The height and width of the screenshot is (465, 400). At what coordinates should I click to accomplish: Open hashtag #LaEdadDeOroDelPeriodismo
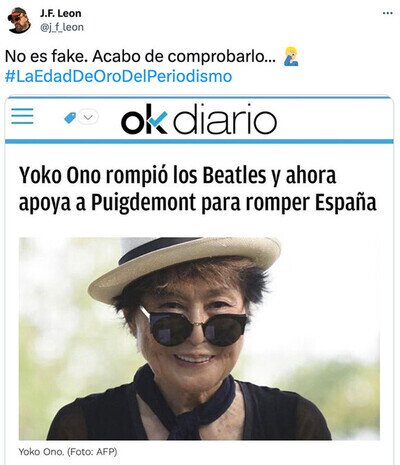point(118,76)
